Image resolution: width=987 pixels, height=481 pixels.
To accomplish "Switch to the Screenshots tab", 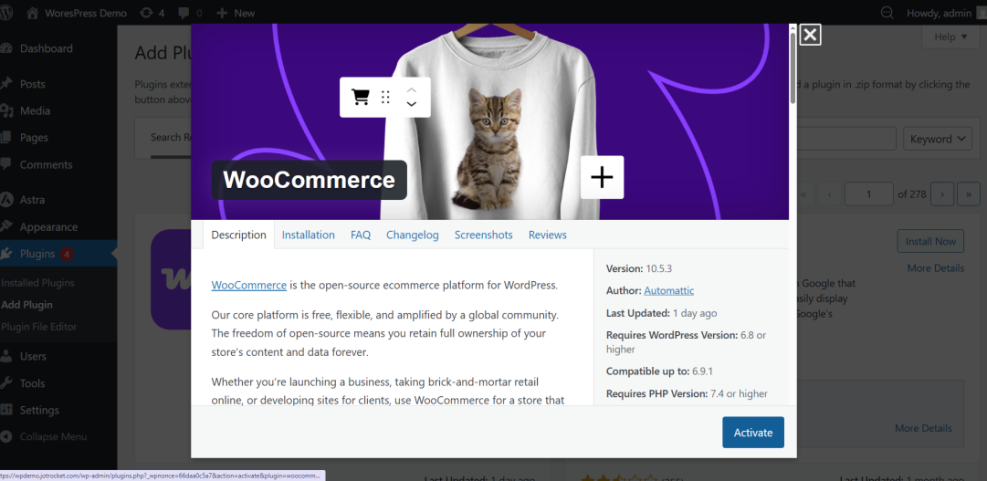I will [483, 235].
